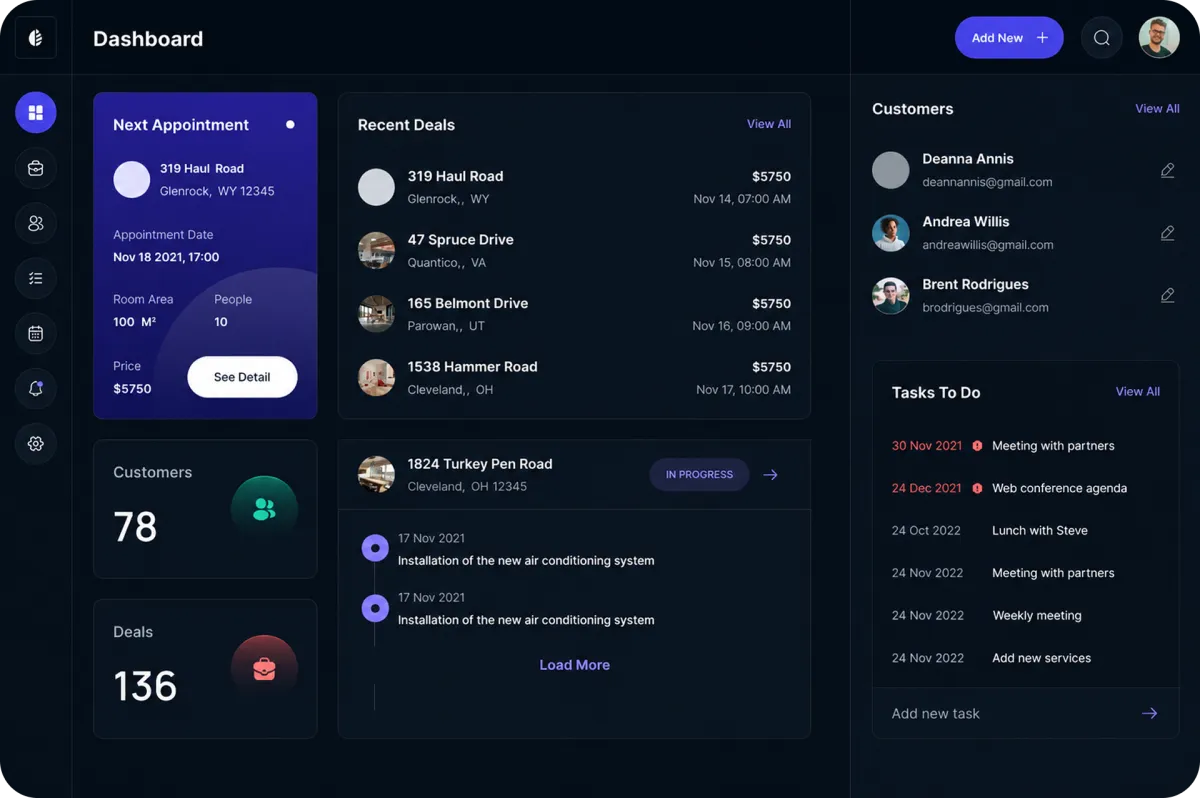Click the Add New button
The height and width of the screenshot is (798, 1200).
[1009, 38]
